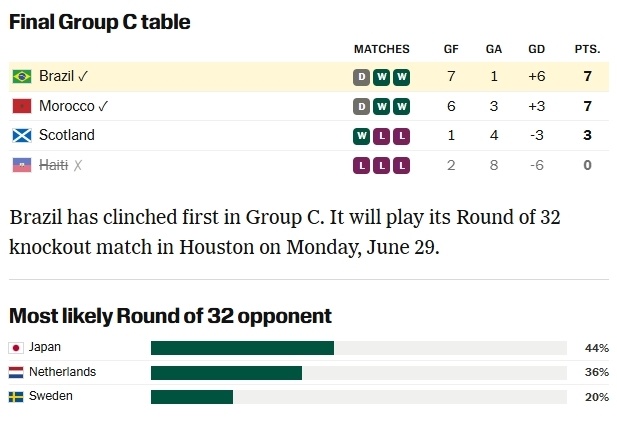The image size is (617, 426).
Task: Click the Scotland flag icon
Action: click(22, 136)
